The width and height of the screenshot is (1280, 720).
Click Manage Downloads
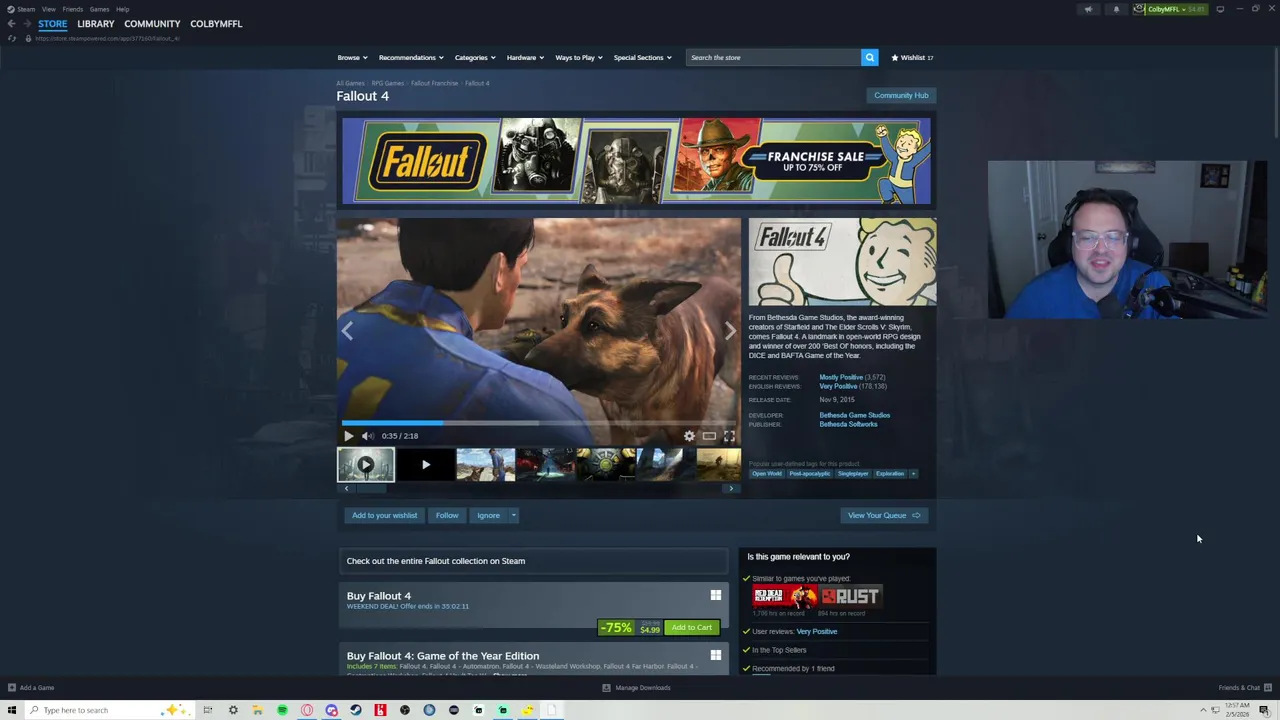(x=636, y=688)
